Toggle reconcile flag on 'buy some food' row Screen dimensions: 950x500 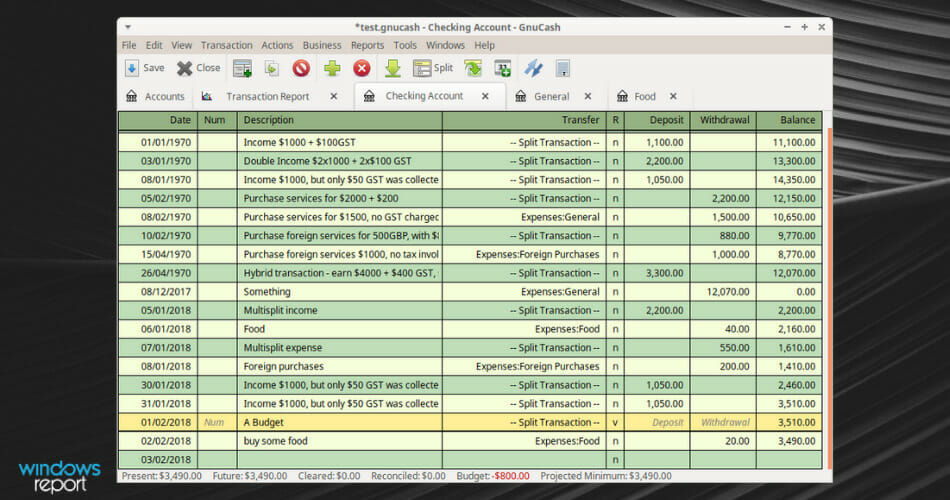(615, 441)
